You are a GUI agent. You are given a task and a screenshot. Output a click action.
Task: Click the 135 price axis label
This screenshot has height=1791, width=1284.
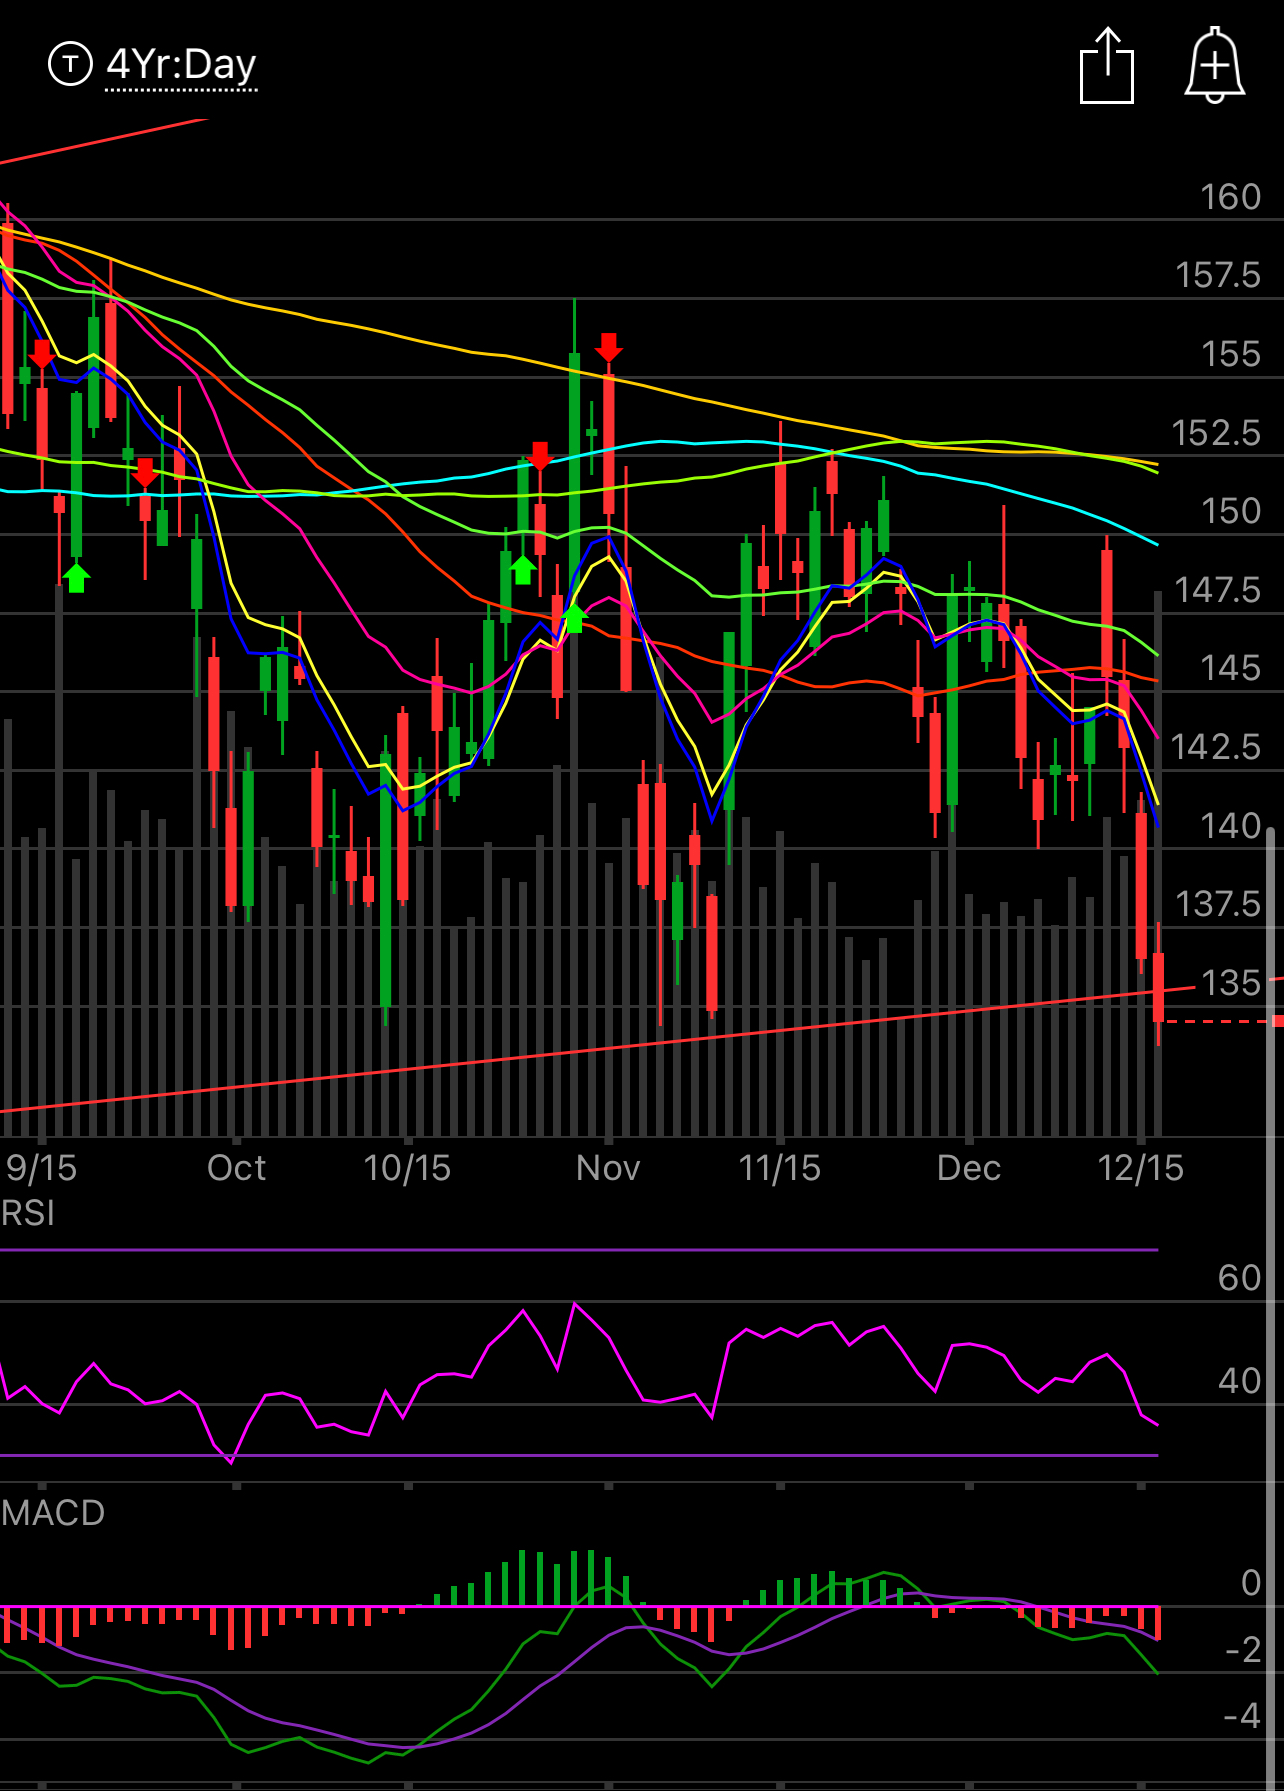1230,983
